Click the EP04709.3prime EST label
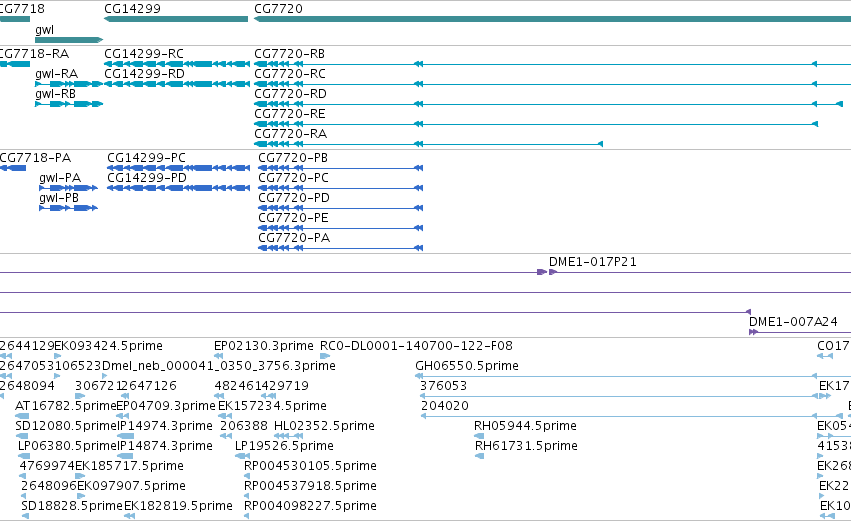The height and width of the screenshot is (521, 851). coord(166,406)
